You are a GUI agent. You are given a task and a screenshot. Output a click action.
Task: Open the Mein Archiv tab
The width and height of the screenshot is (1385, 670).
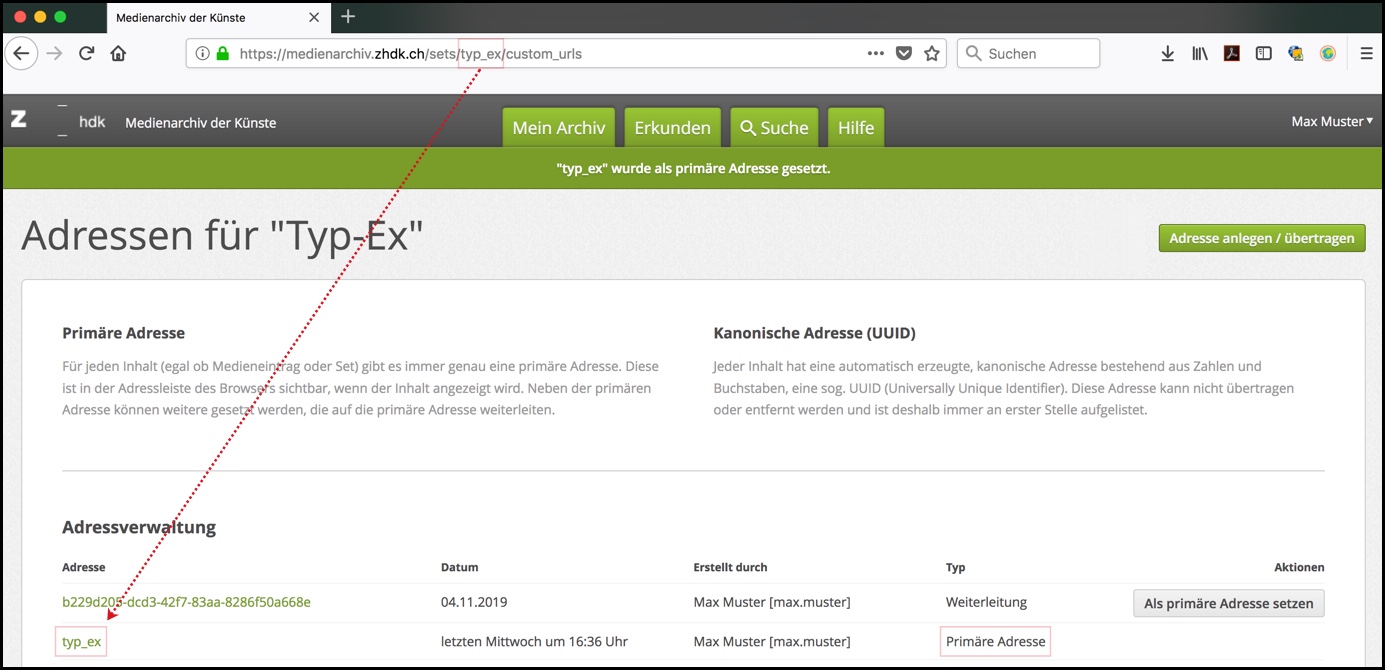pos(559,128)
